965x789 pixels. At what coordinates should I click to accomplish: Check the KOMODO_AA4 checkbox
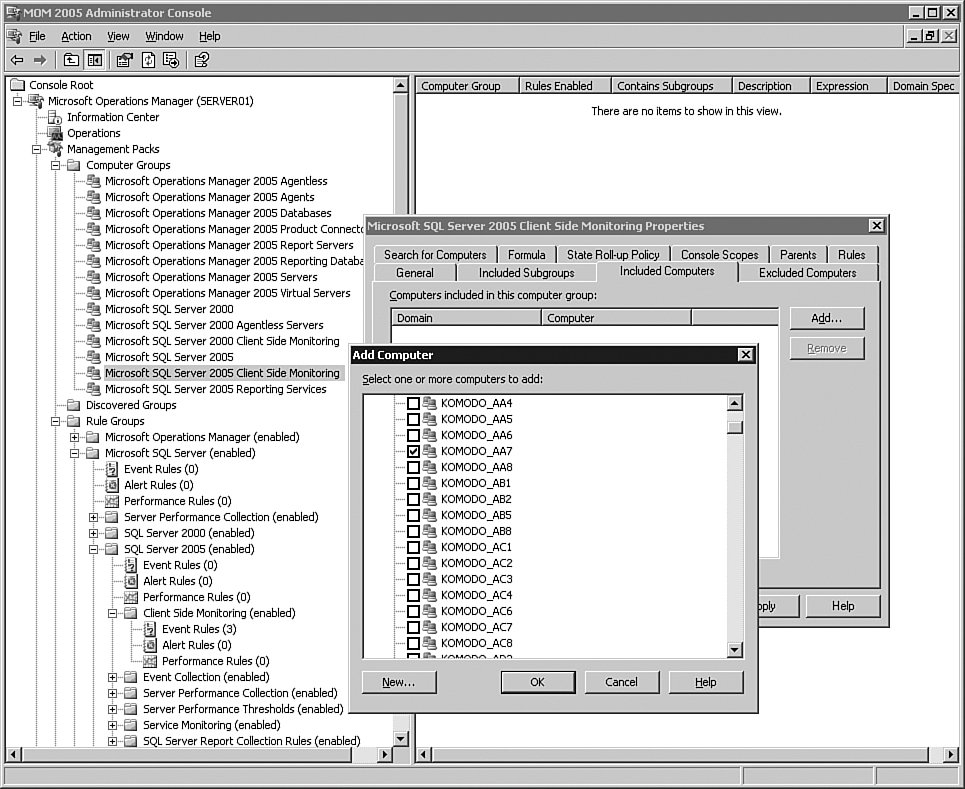[413, 404]
